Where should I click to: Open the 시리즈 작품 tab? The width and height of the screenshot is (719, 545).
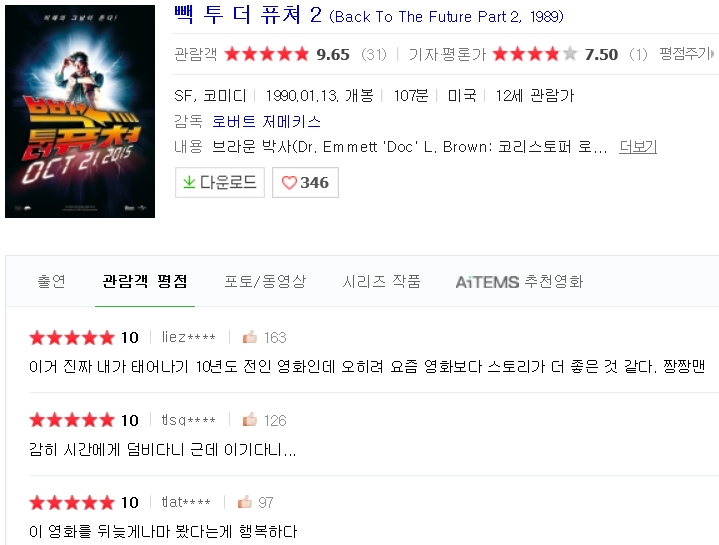381,282
